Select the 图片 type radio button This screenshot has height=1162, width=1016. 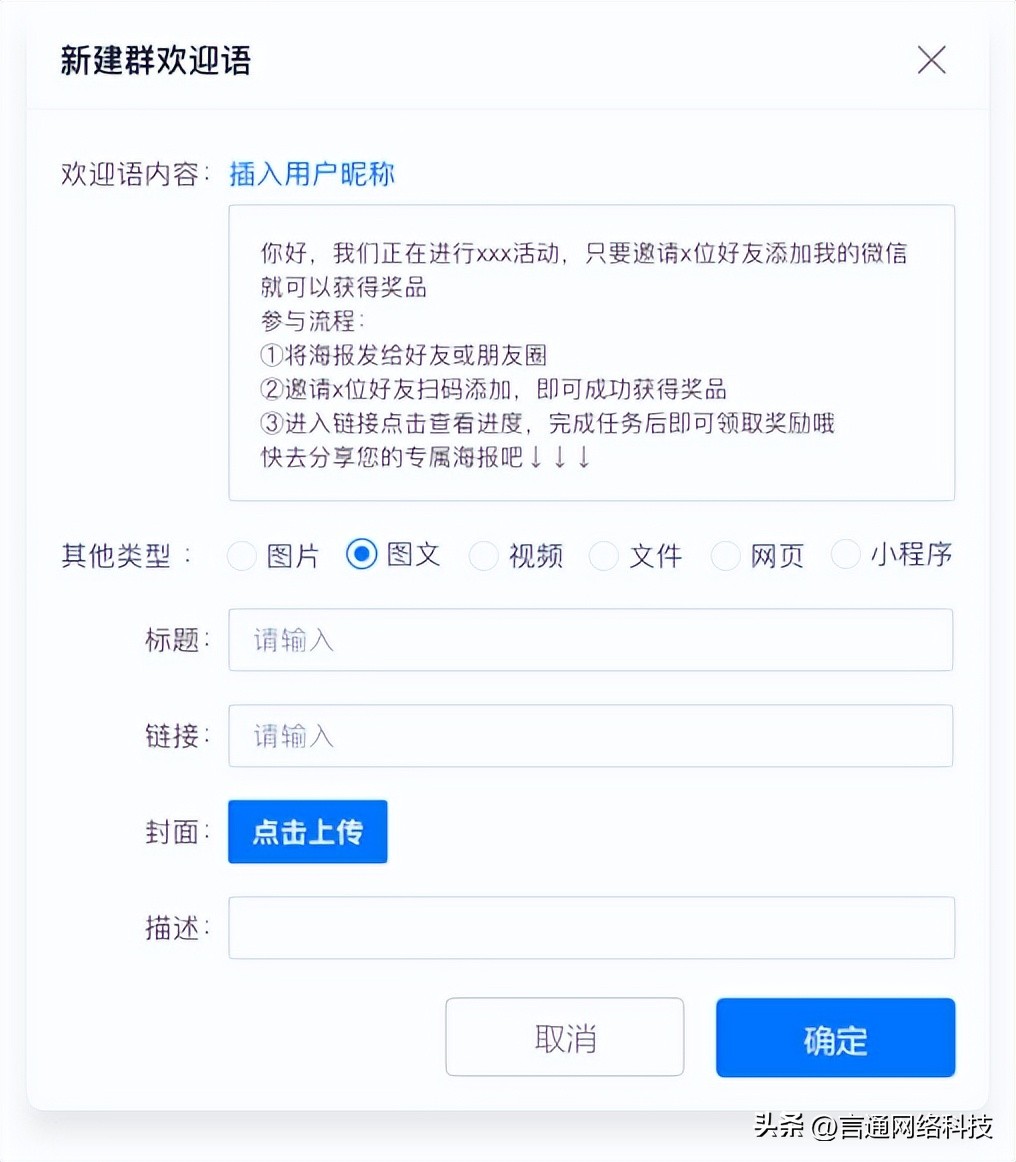click(241, 555)
